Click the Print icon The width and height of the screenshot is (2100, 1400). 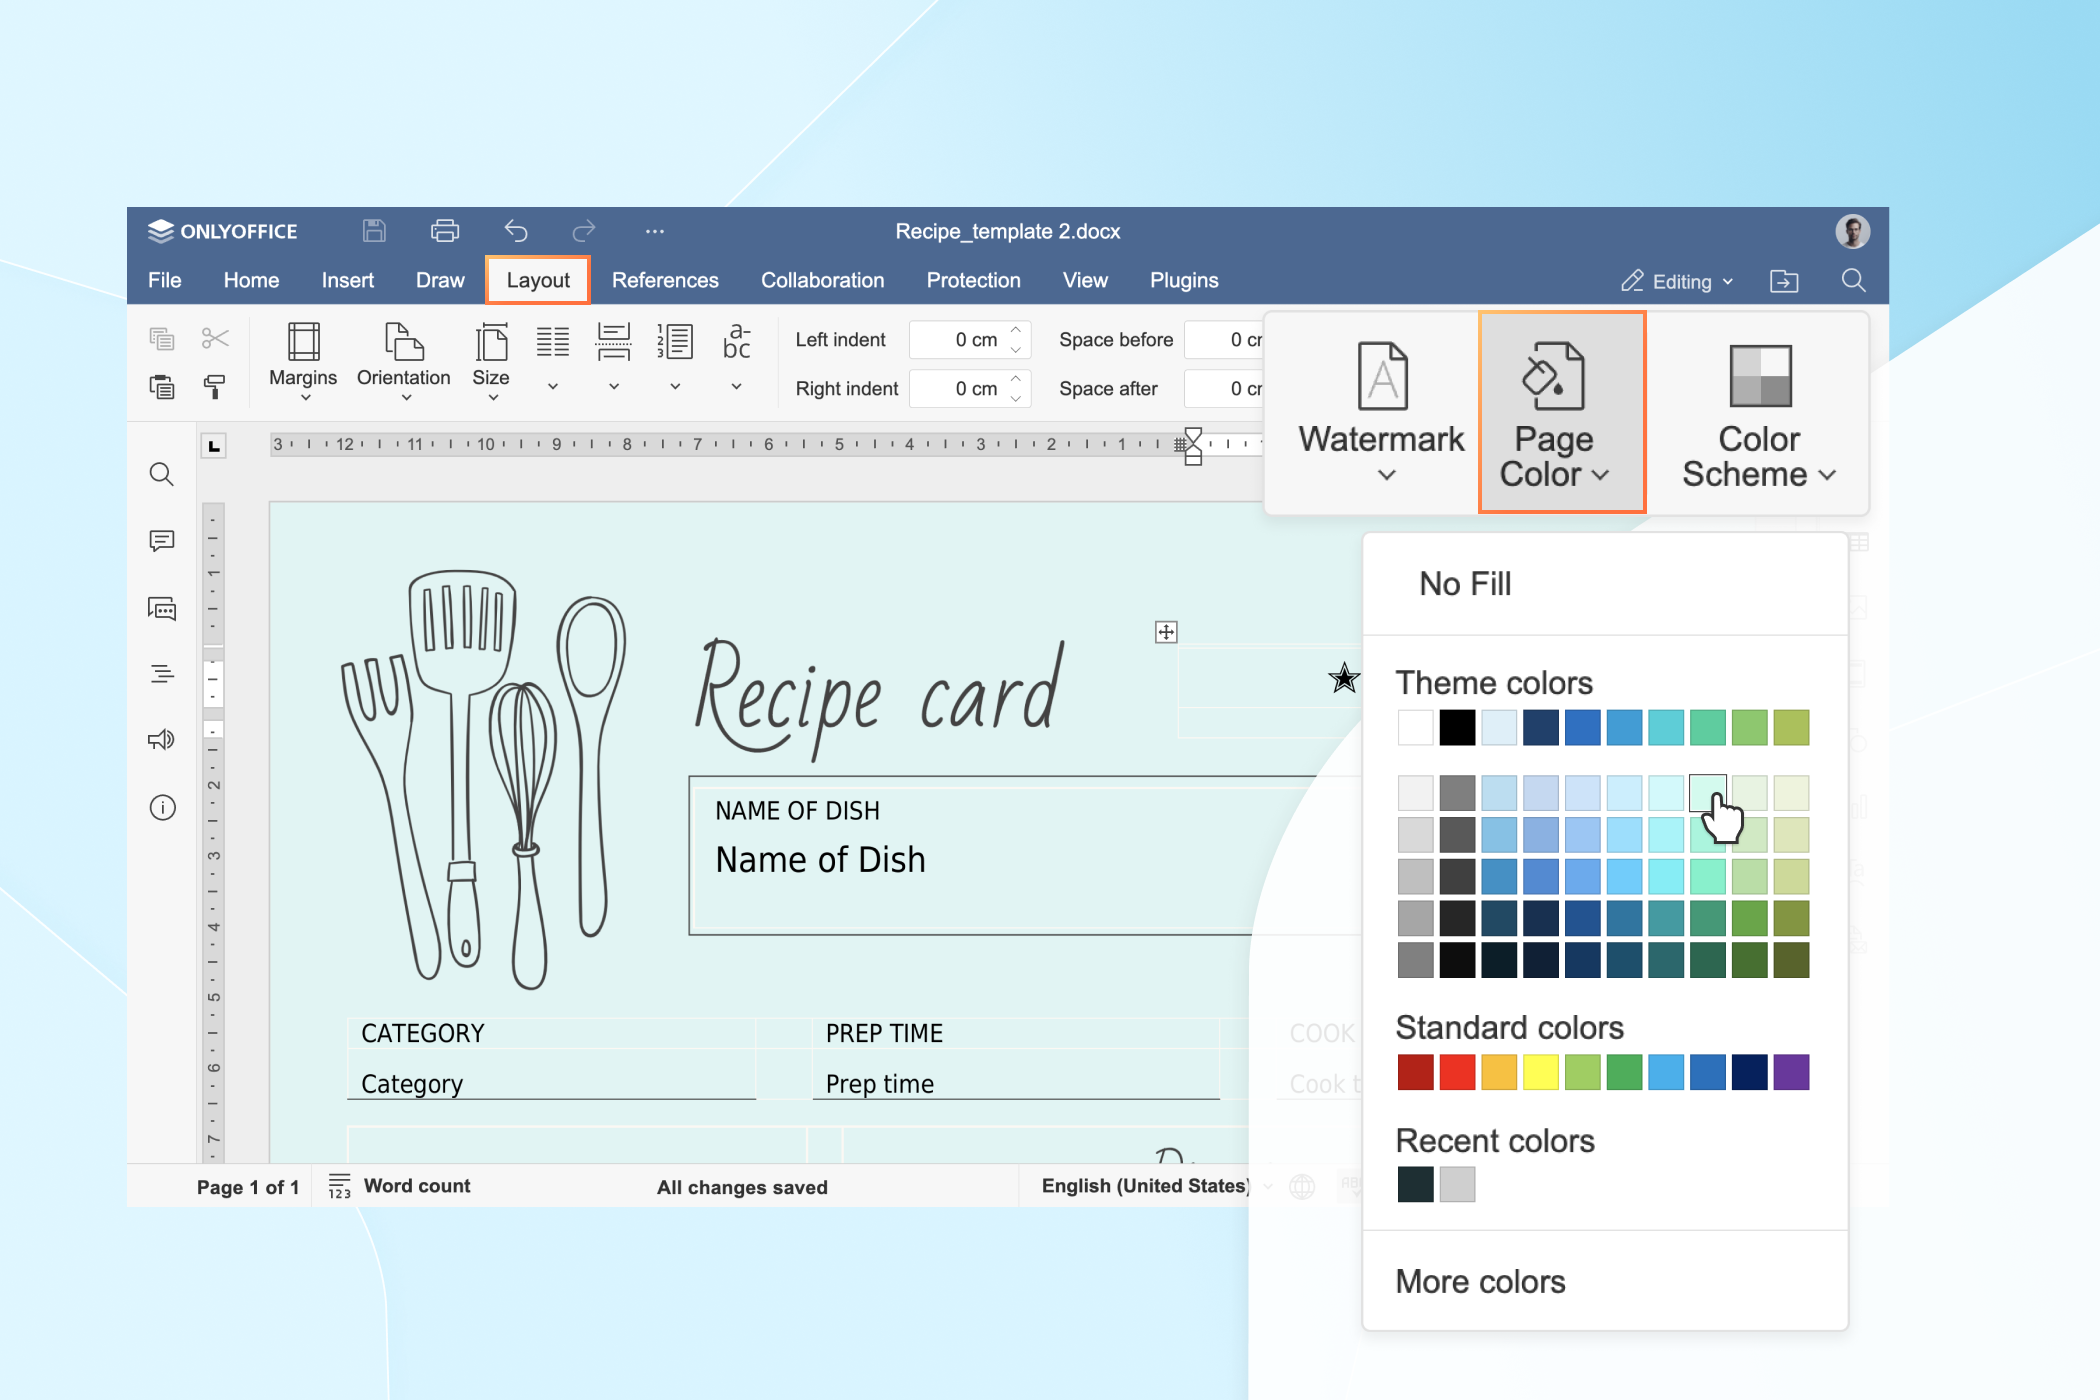click(x=444, y=231)
